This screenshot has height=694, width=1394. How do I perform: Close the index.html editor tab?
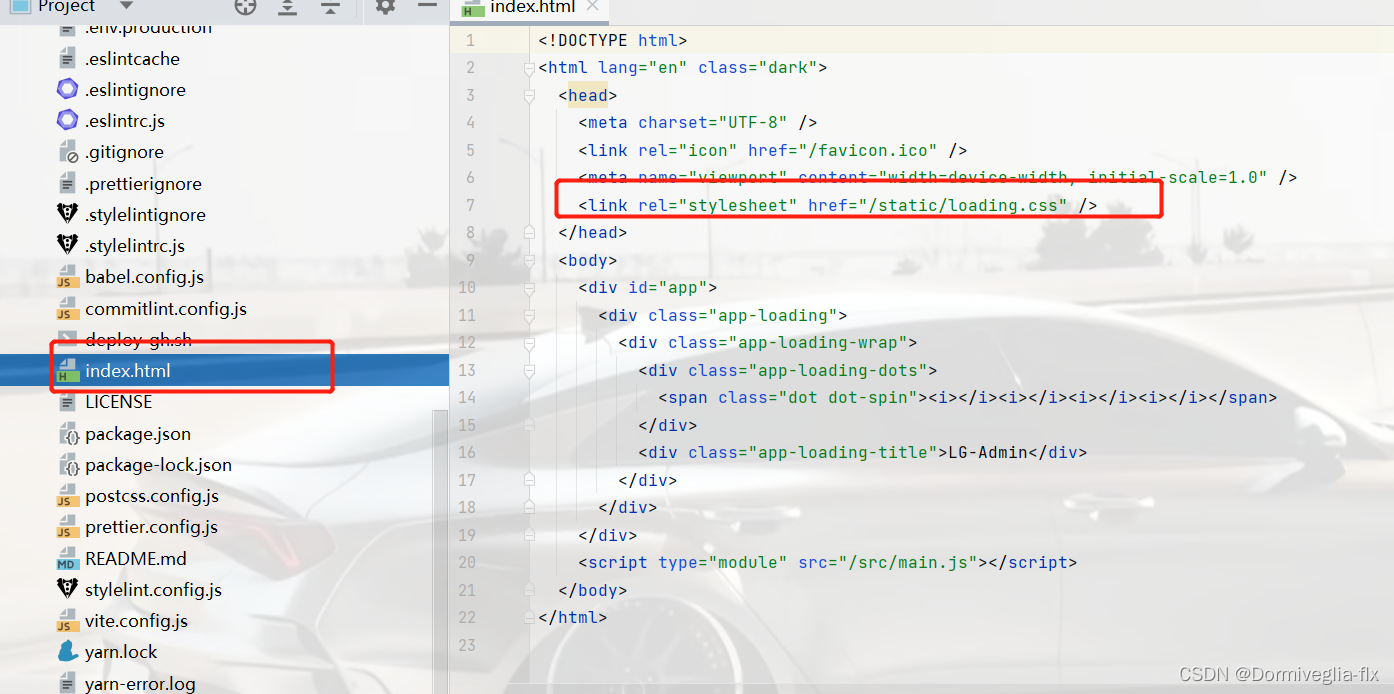point(592,6)
